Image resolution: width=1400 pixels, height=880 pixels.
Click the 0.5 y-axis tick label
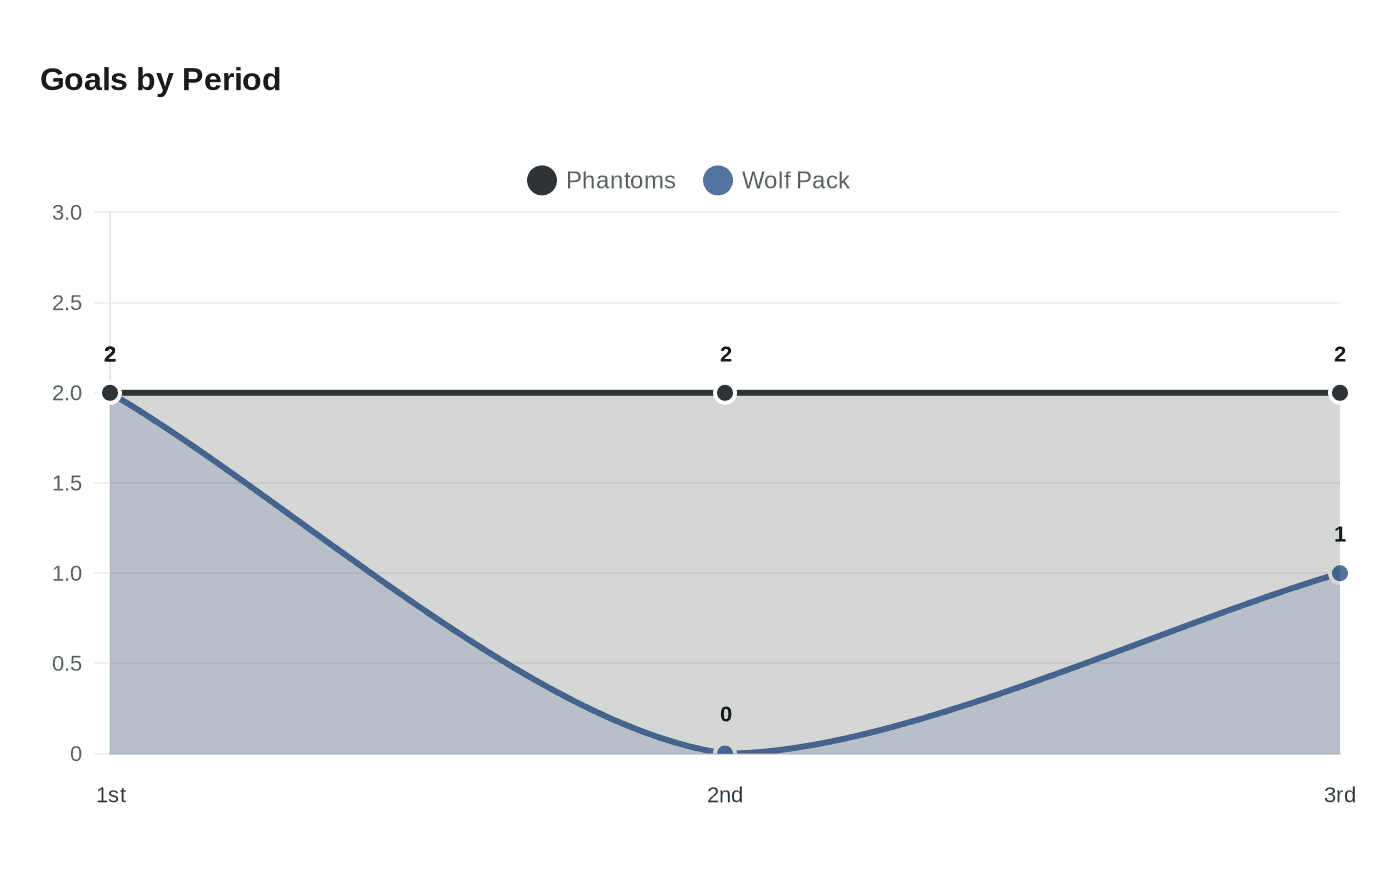pos(67,663)
